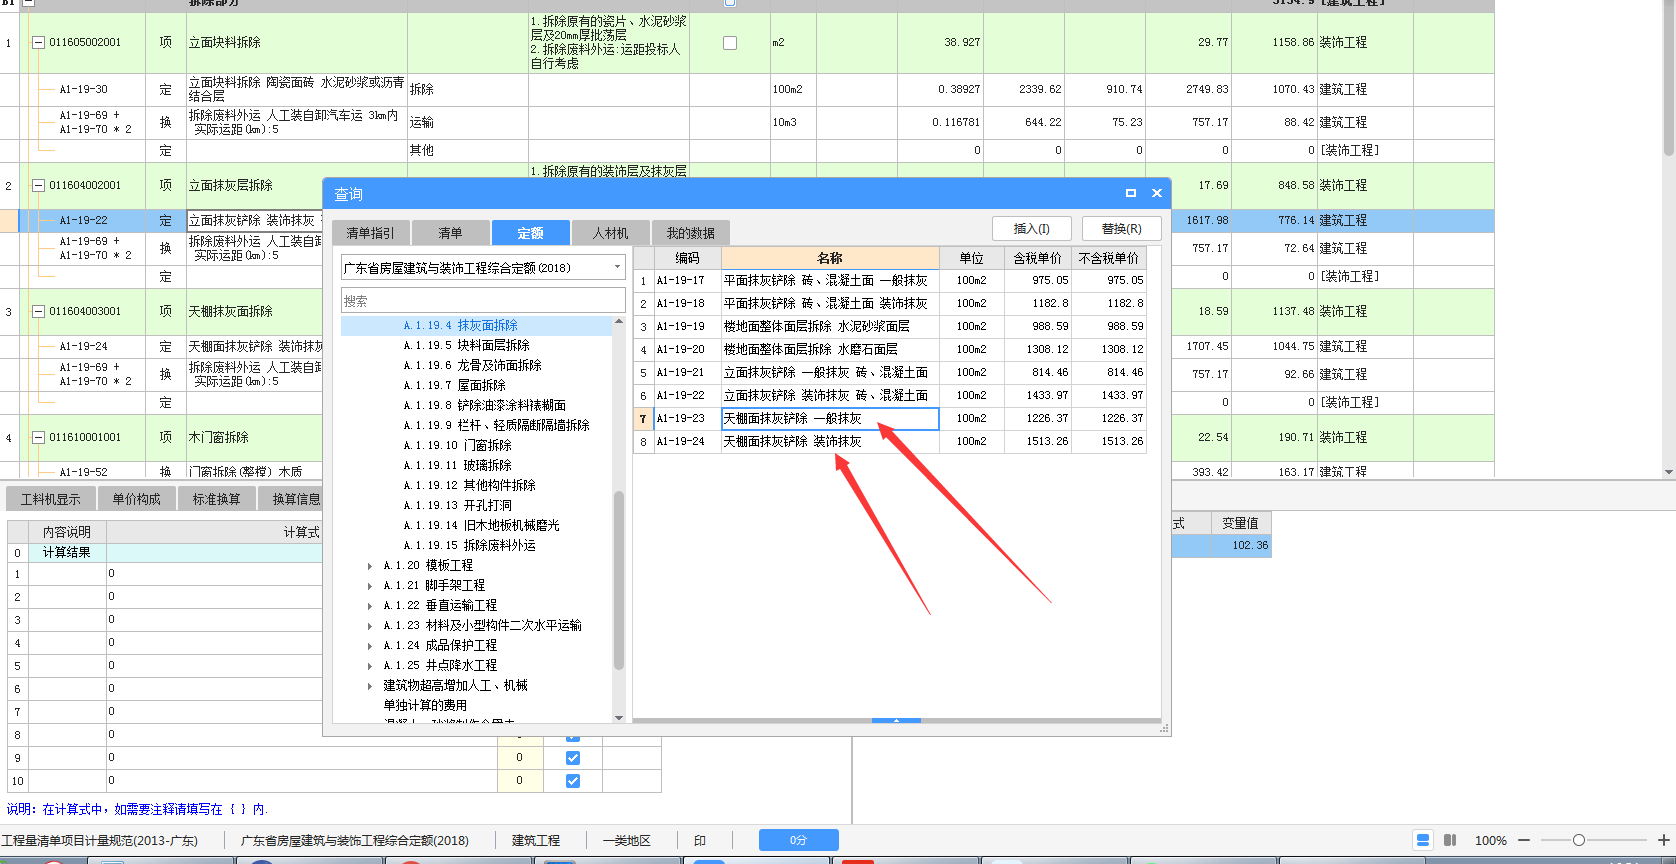Switch to 清单指引 tab
1676x864 pixels.
(x=370, y=233)
